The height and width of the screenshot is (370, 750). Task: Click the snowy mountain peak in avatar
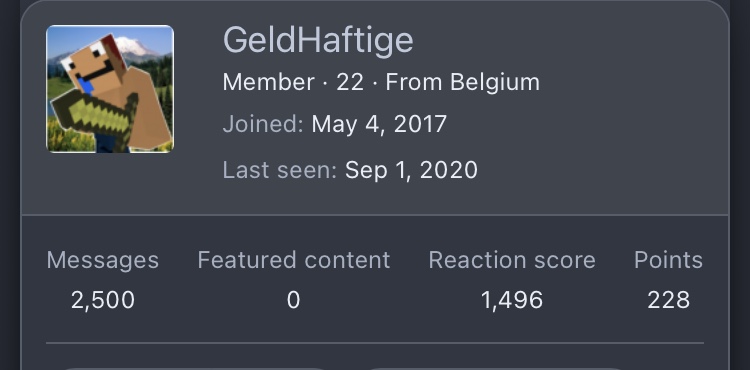pos(135,47)
